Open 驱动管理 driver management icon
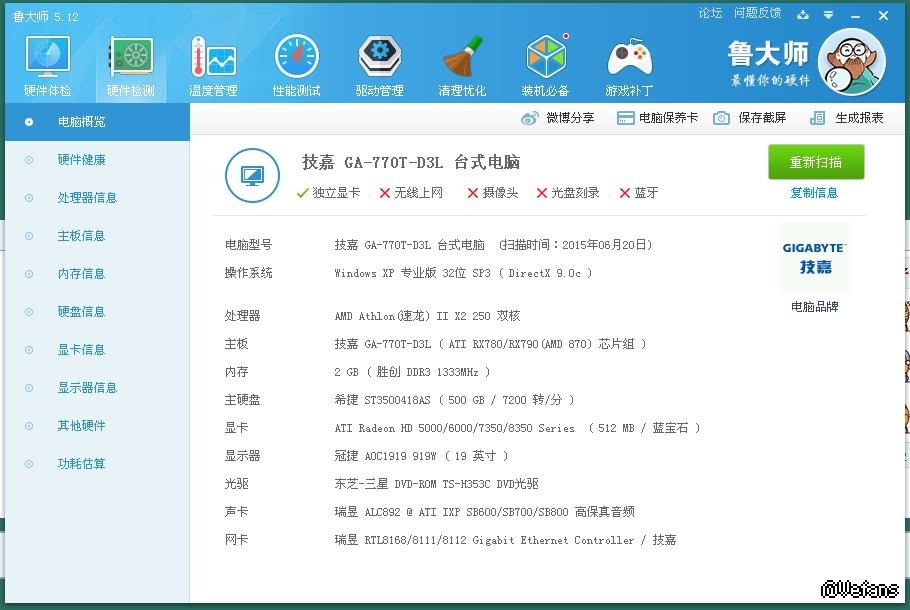The width and height of the screenshot is (910, 610). pos(379,58)
